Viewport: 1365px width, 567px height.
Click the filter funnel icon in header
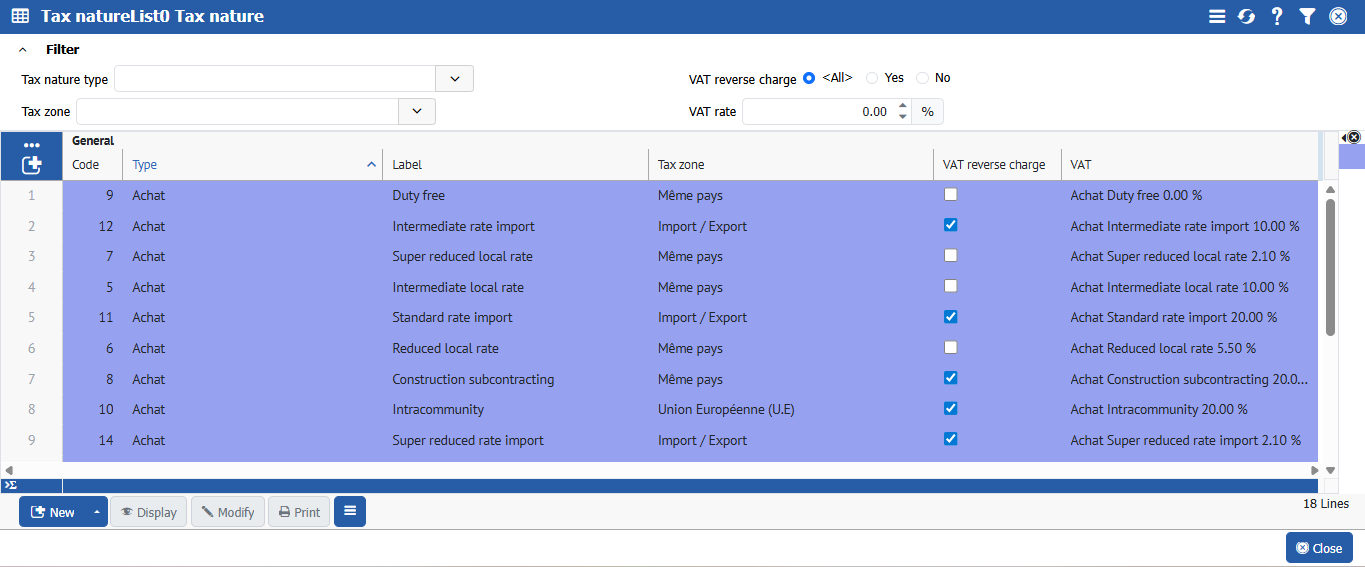pyautogui.click(x=1307, y=17)
